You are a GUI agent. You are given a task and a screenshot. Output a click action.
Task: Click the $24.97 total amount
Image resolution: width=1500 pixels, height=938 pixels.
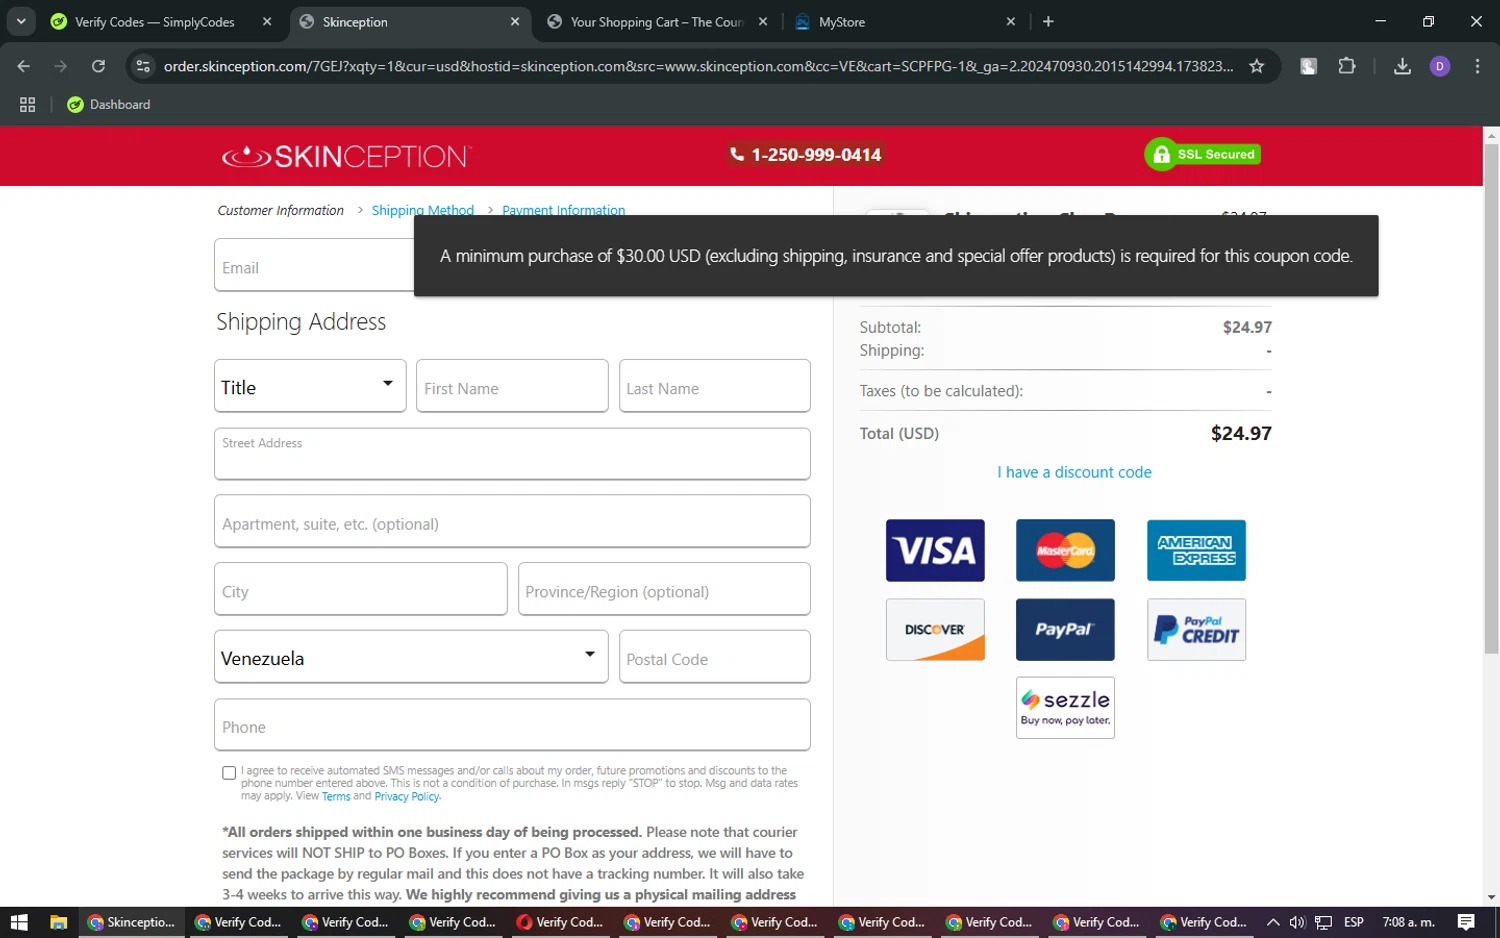(x=1241, y=433)
